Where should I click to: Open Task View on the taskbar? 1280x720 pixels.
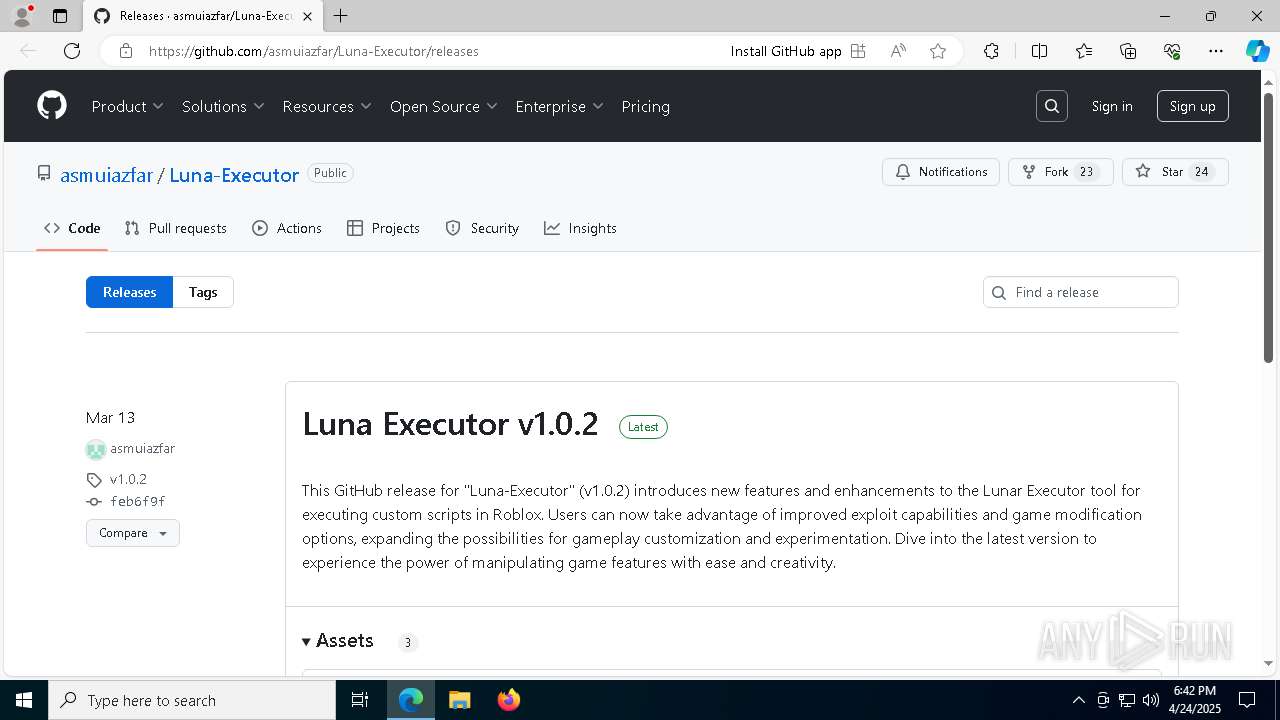pos(360,700)
